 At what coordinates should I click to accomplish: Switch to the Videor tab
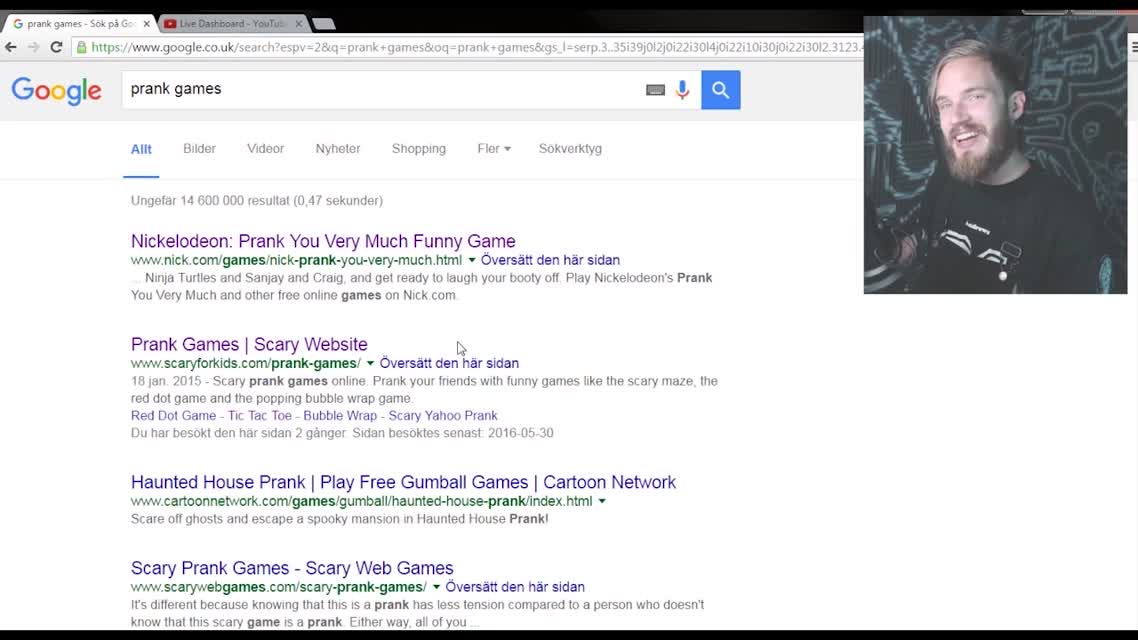[x=265, y=149]
